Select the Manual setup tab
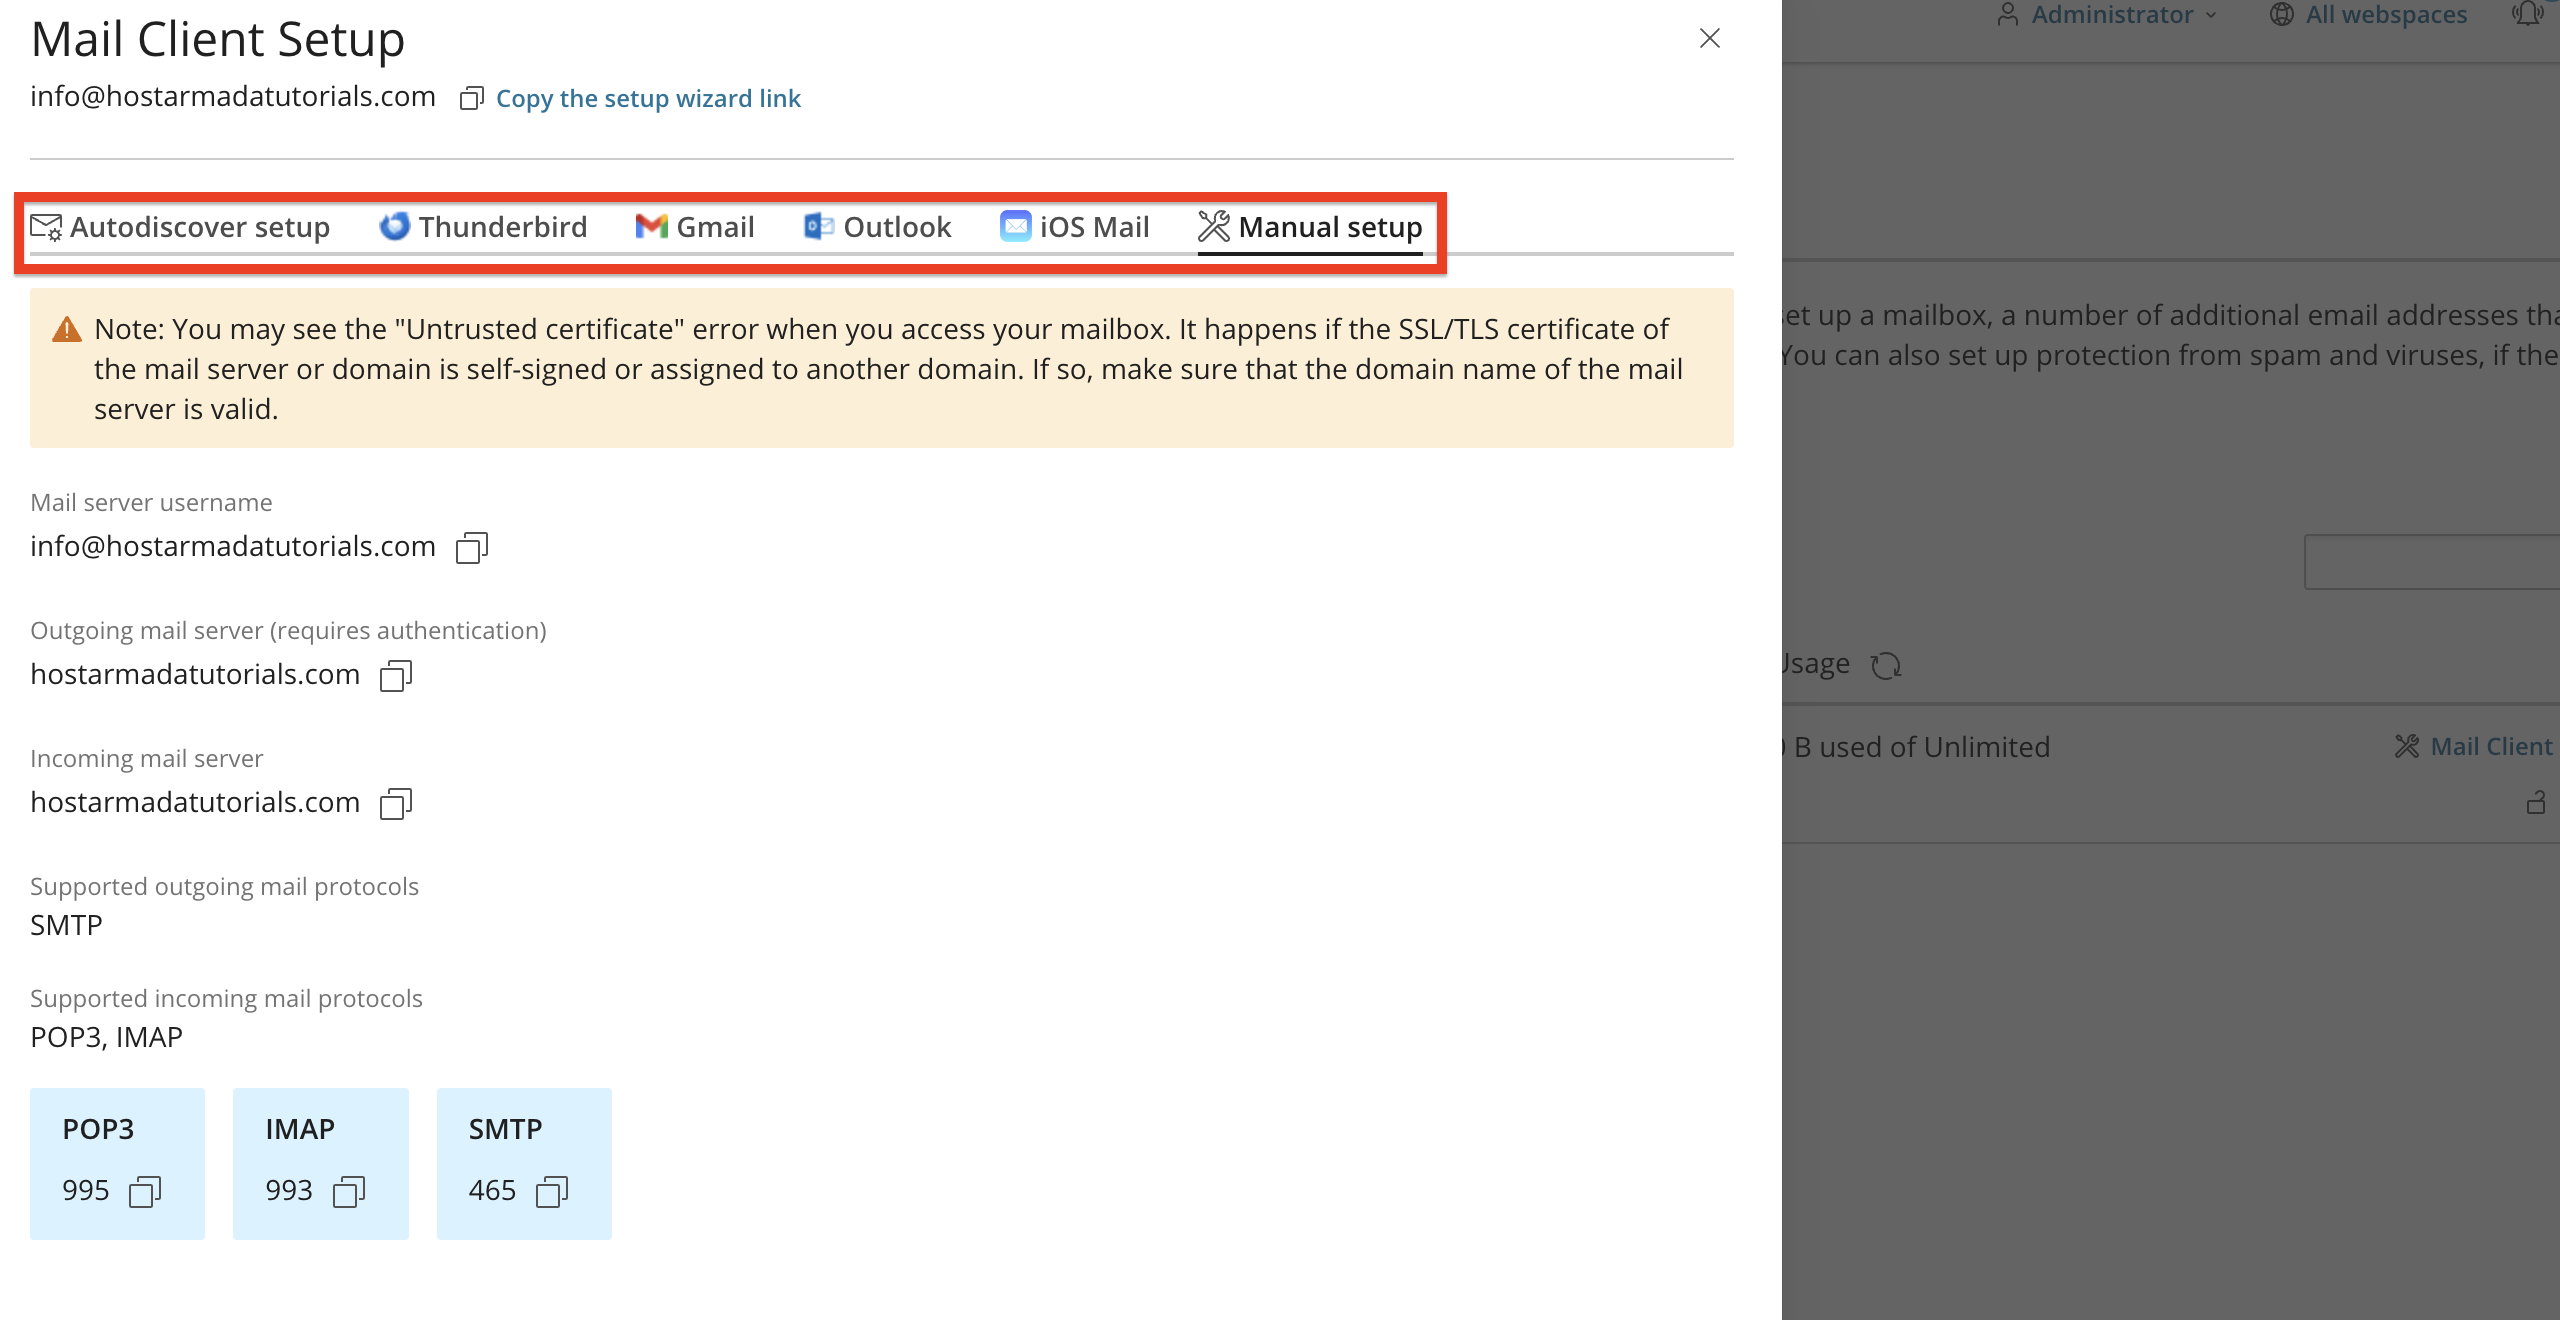The height and width of the screenshot is (1320, 2560). (1310, 227)
